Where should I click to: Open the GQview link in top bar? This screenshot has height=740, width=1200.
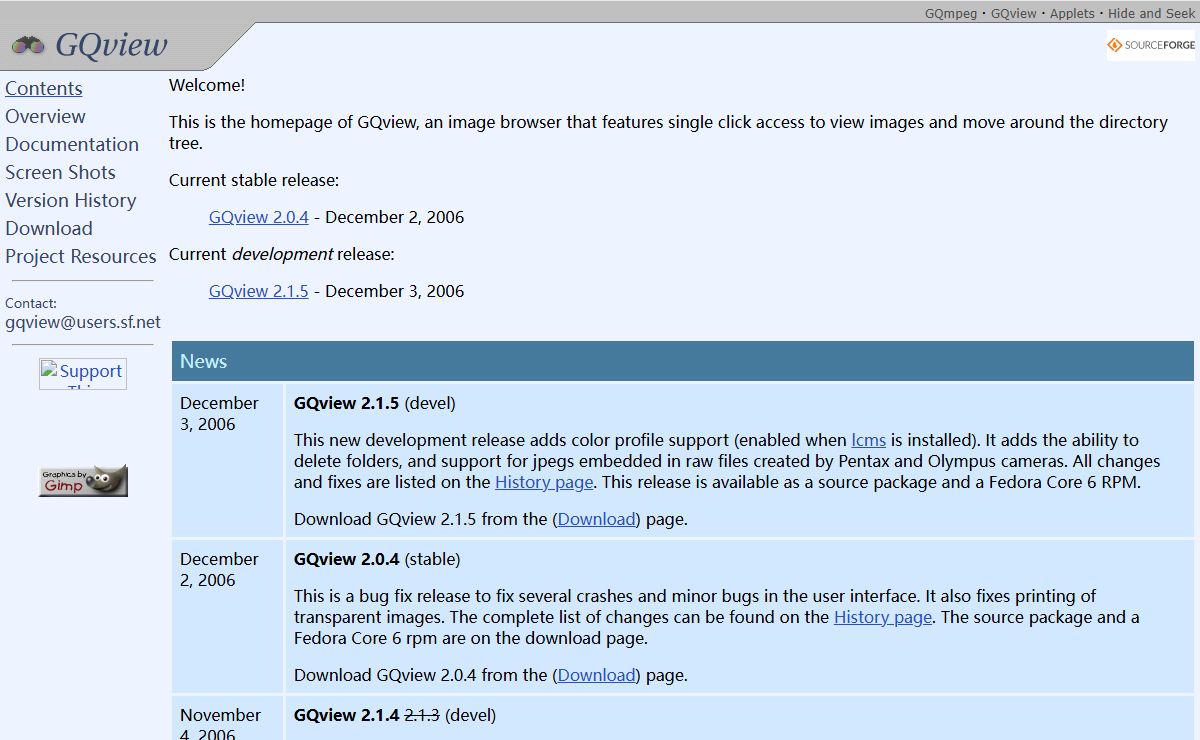1014,13
